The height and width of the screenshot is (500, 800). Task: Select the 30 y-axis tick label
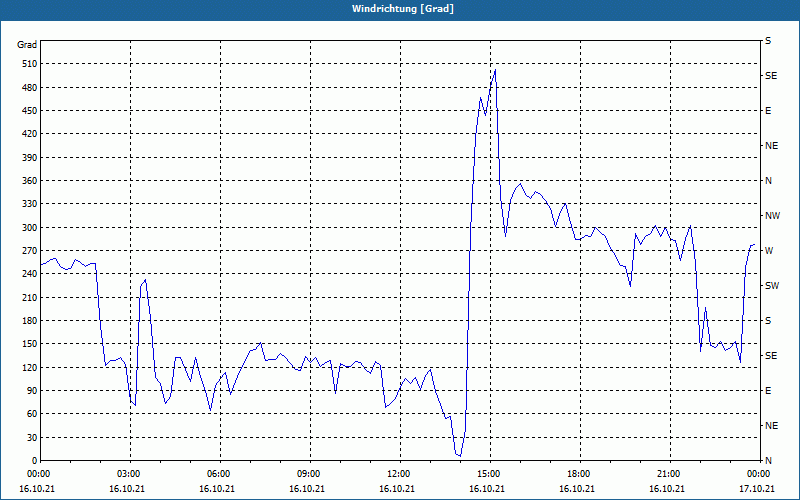pyautogui.click(x=31, y=437)
